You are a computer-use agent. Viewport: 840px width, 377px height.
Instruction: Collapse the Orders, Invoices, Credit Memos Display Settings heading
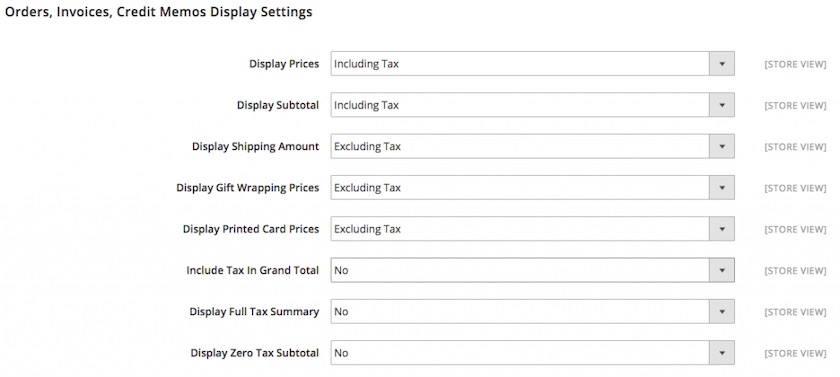pos(159,12)
